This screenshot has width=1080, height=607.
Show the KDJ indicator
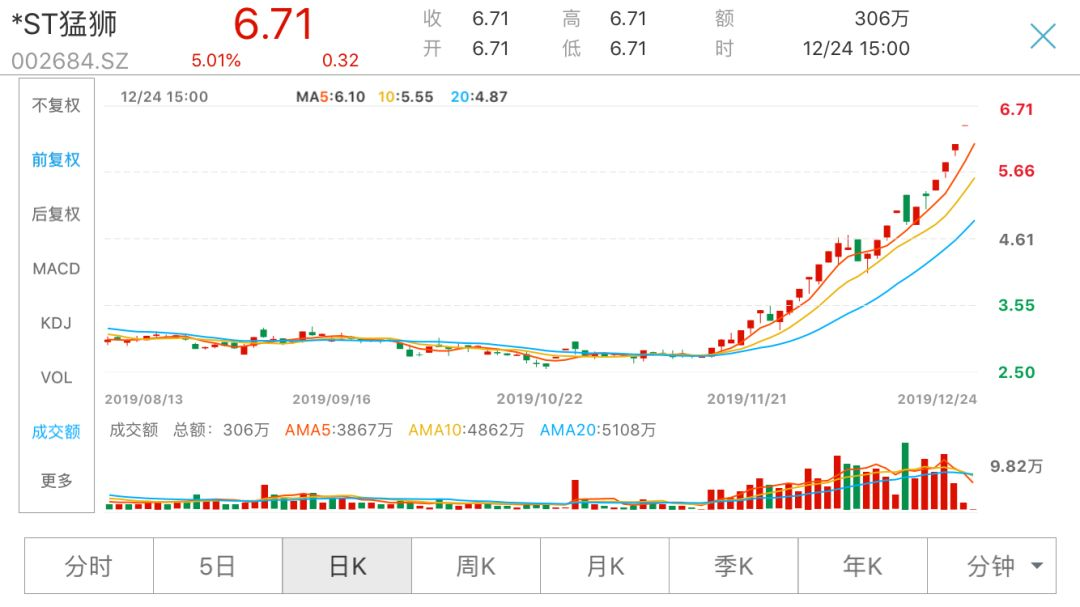point(56,323)
